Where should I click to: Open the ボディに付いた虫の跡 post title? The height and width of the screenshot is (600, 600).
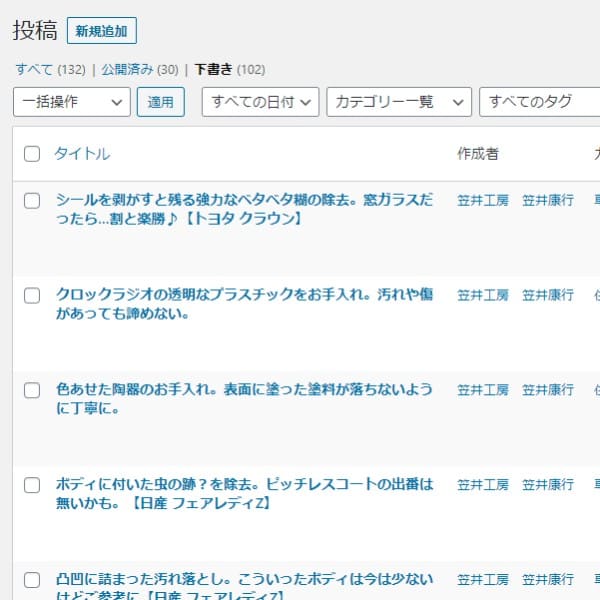[245, 494]
